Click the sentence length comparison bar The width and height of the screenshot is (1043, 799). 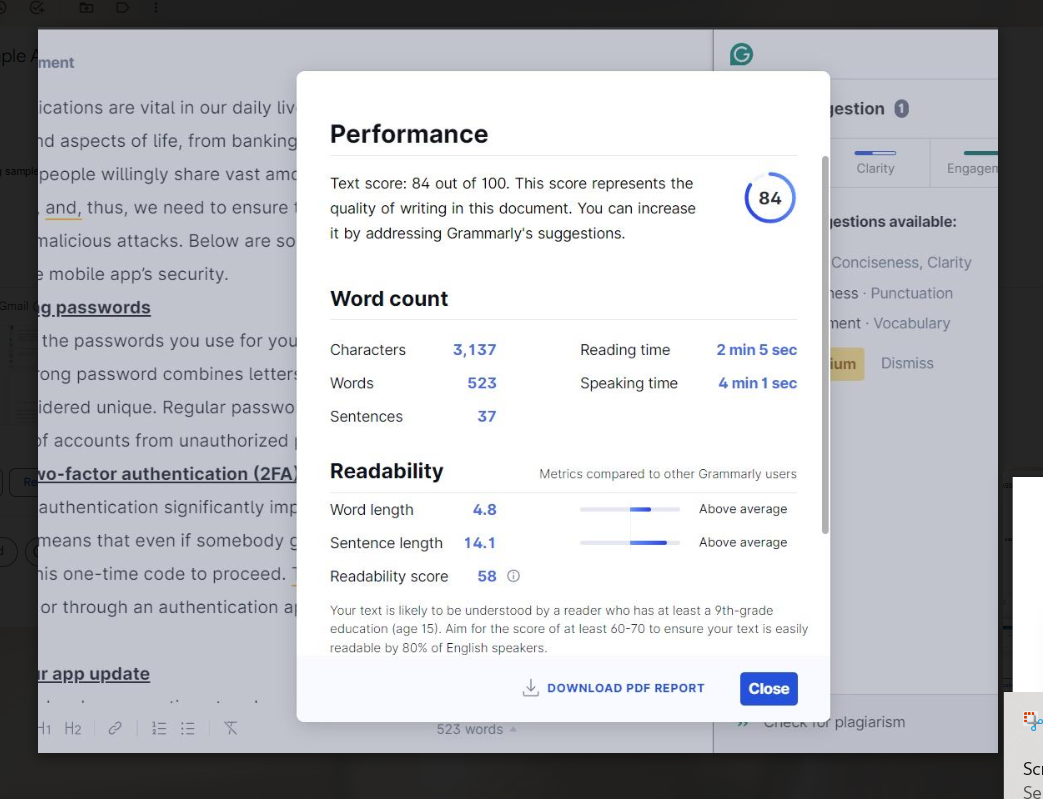point(630,543)
